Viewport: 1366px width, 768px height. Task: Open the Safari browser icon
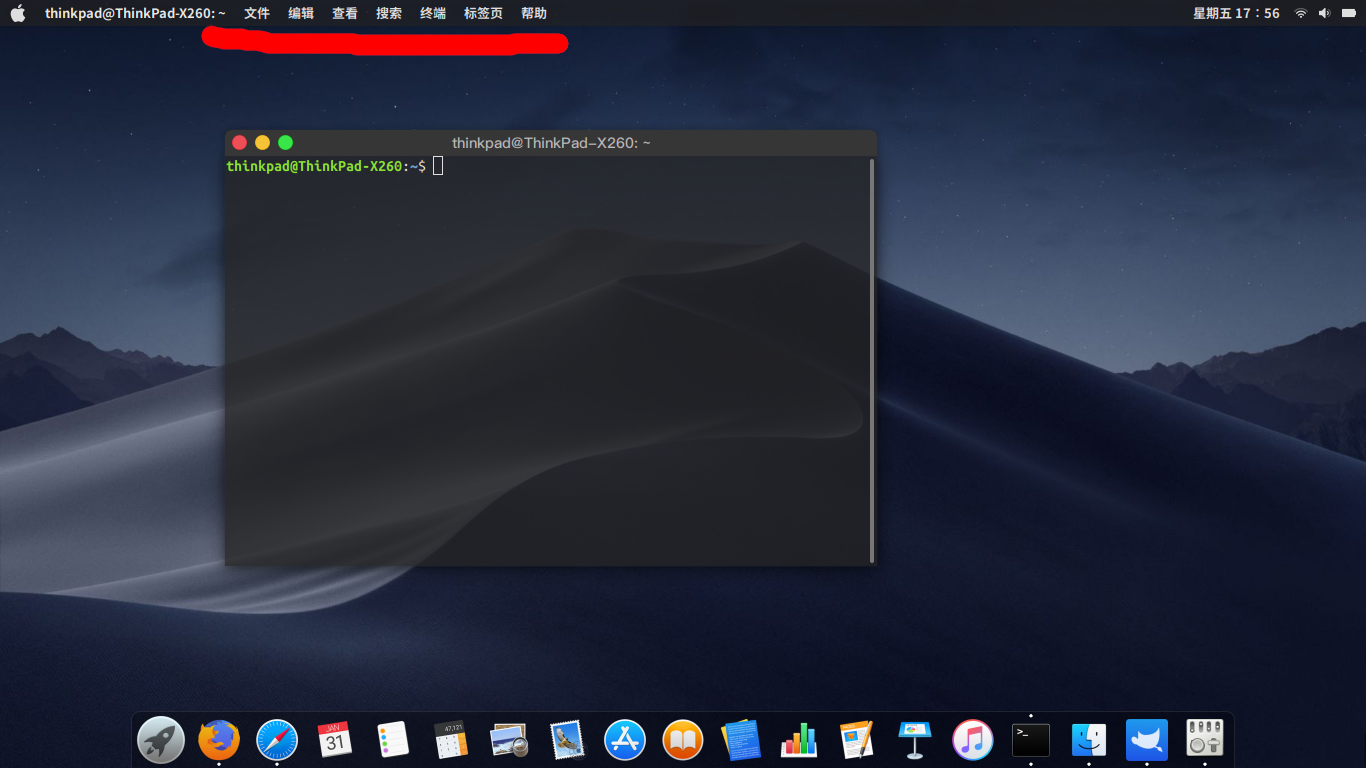click(276, 740)
